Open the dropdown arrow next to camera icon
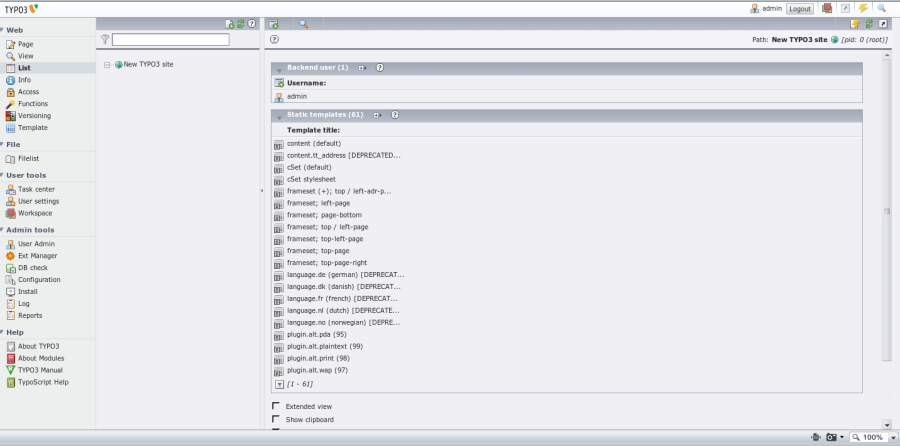Image resolution: width=900 pixels, height=446 pixels. (841, 437)
